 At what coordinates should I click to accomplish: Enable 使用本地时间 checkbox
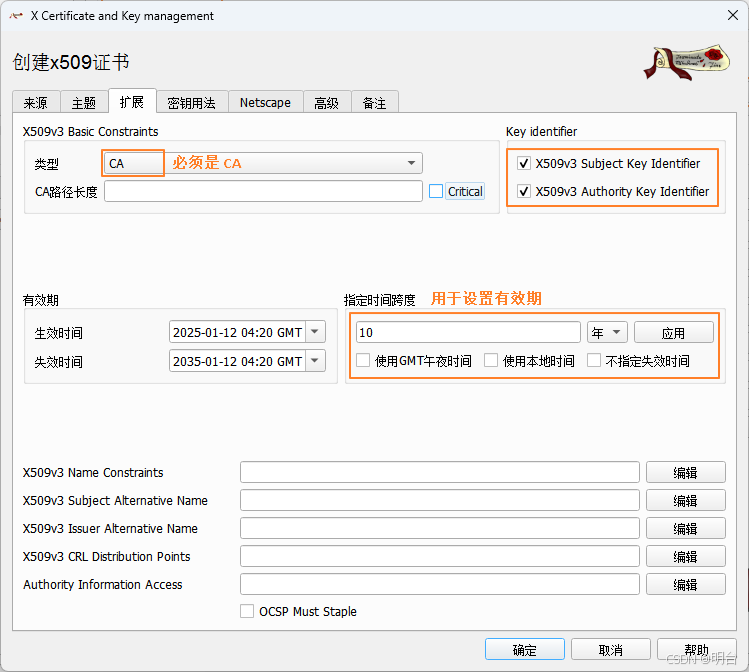[491, 360]
